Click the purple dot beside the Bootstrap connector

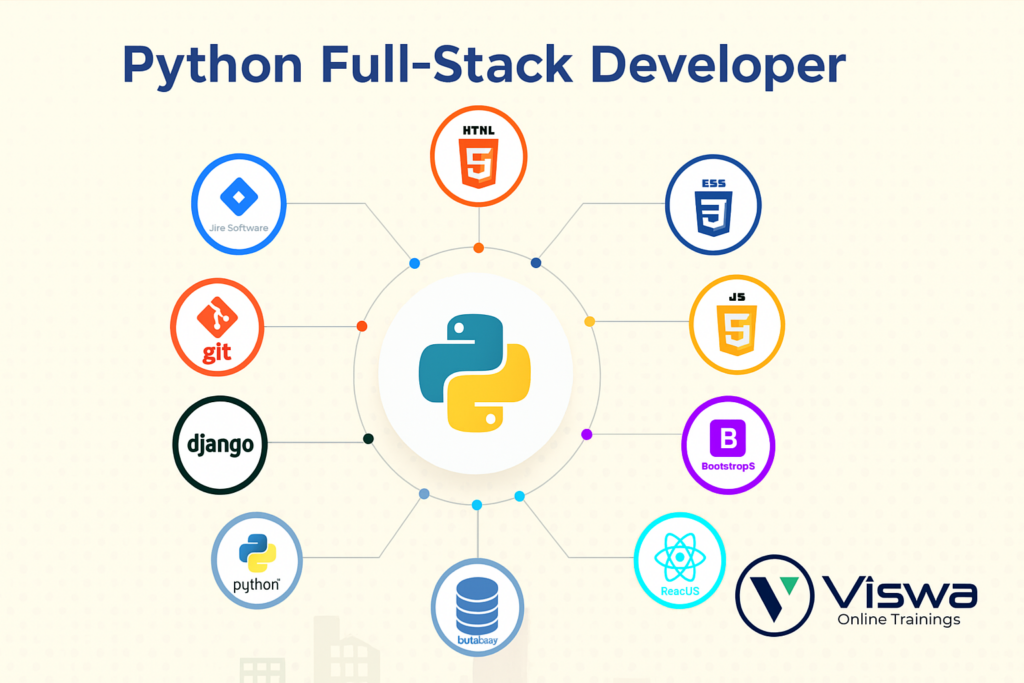(587, 434)
